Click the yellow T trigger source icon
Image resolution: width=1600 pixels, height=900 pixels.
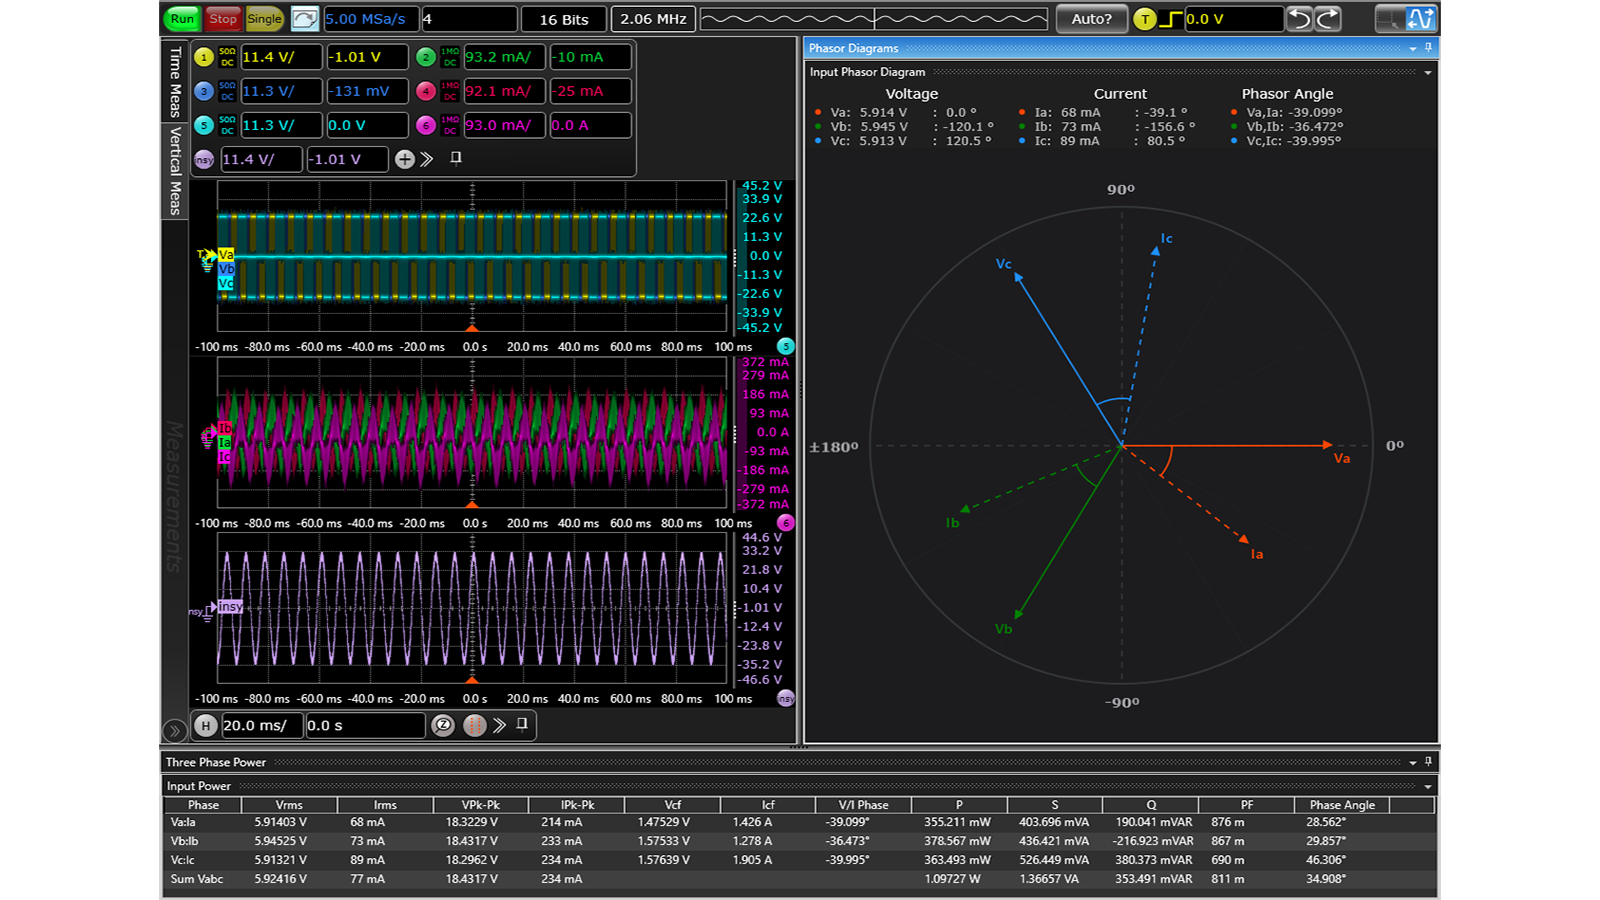coord(1145,18)
